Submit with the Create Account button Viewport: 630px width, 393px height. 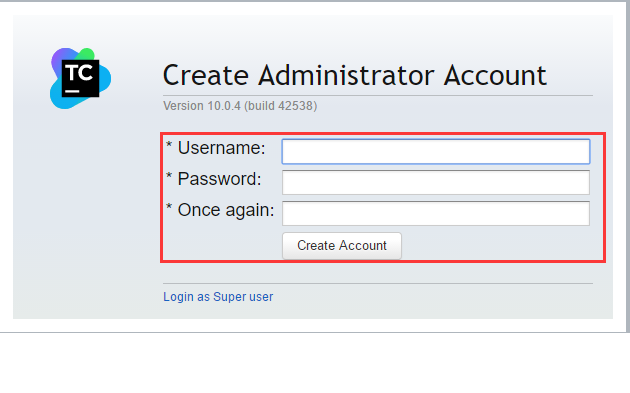click(342, 246)
